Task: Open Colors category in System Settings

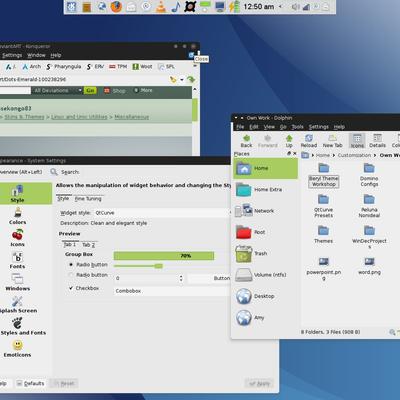Action: [x=17, y=216]
